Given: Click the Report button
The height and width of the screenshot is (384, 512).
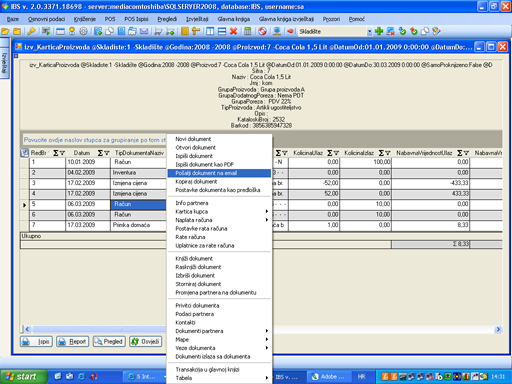Looking at the screenshot, I should [72, 342].
